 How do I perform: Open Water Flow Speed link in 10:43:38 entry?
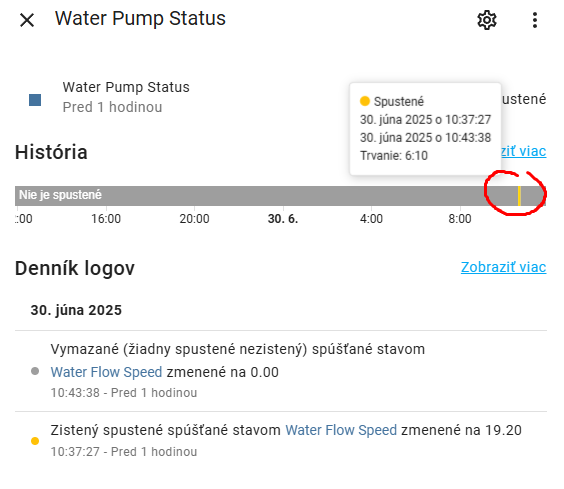[x=106, y=372]
